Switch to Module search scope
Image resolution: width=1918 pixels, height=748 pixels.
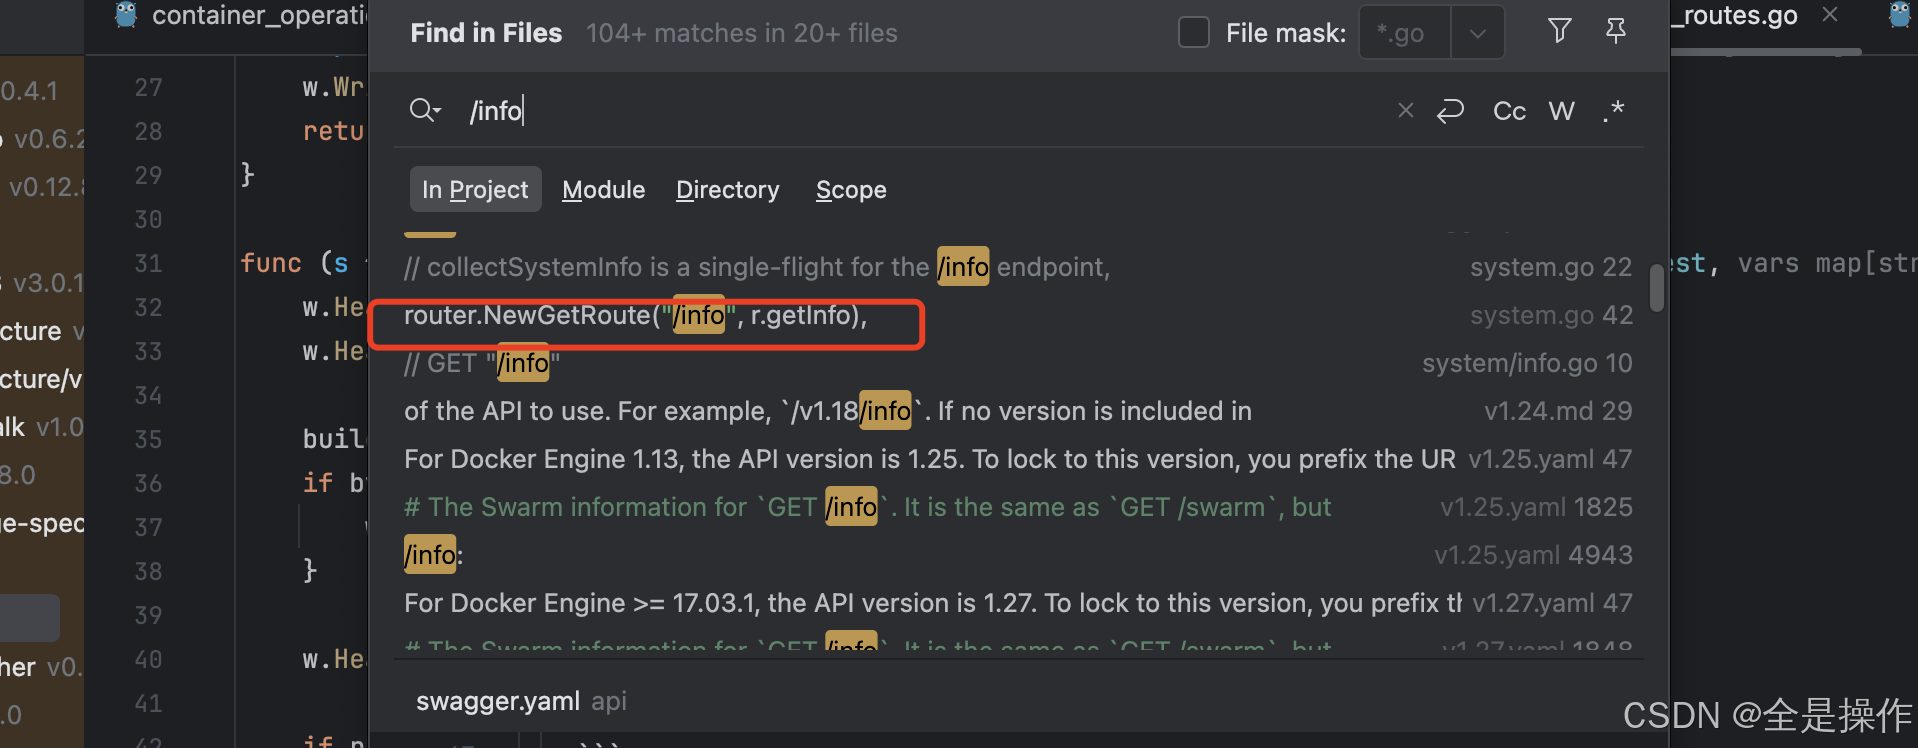point(603,189)
